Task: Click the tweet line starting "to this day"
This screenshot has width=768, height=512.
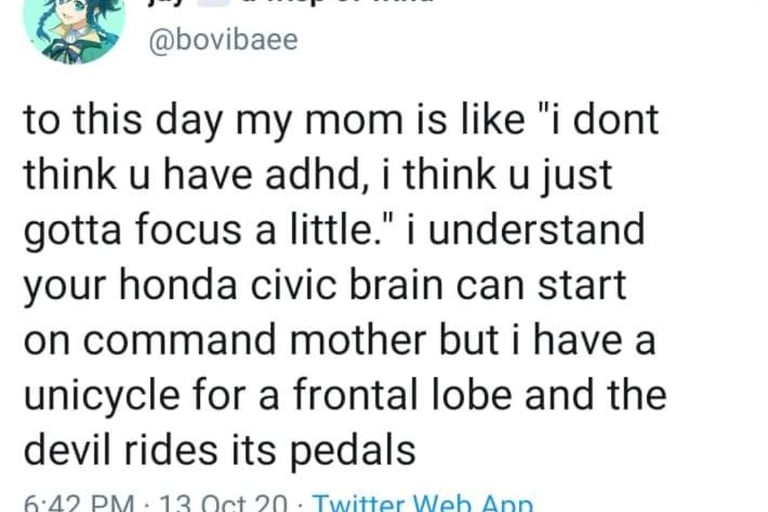Action: 341,120
